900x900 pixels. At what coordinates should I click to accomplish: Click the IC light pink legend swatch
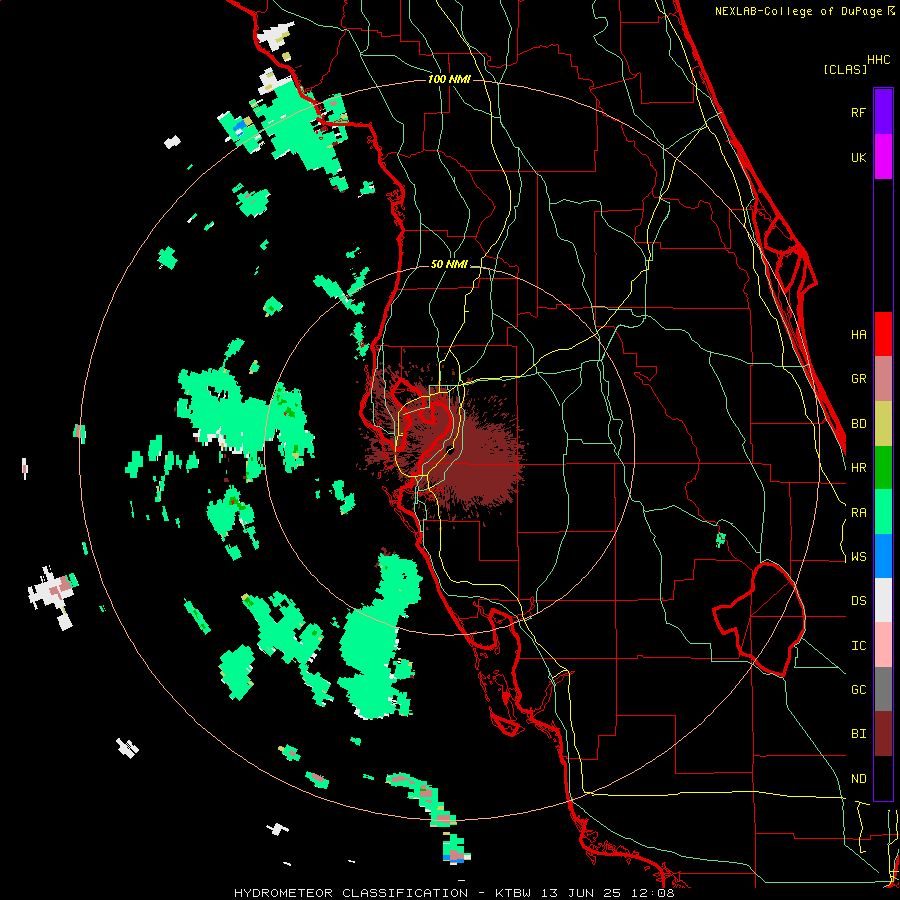click(883, 645)
